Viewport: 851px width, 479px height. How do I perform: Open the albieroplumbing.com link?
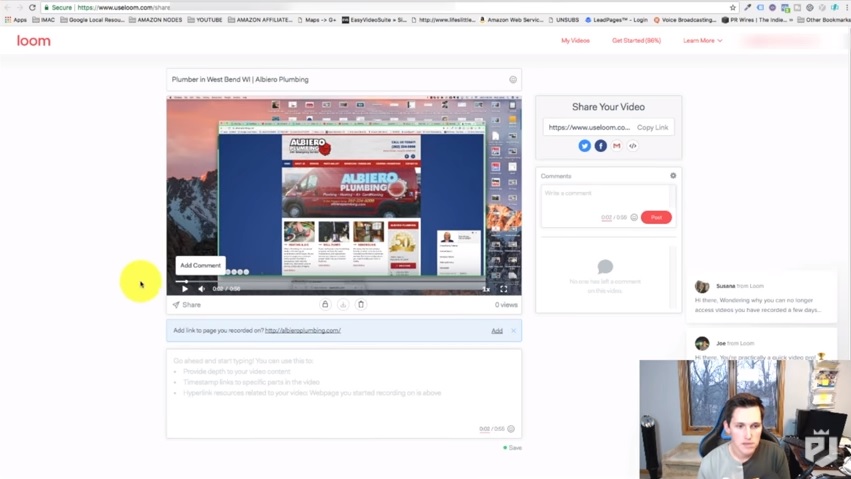[x=303, y=330]
